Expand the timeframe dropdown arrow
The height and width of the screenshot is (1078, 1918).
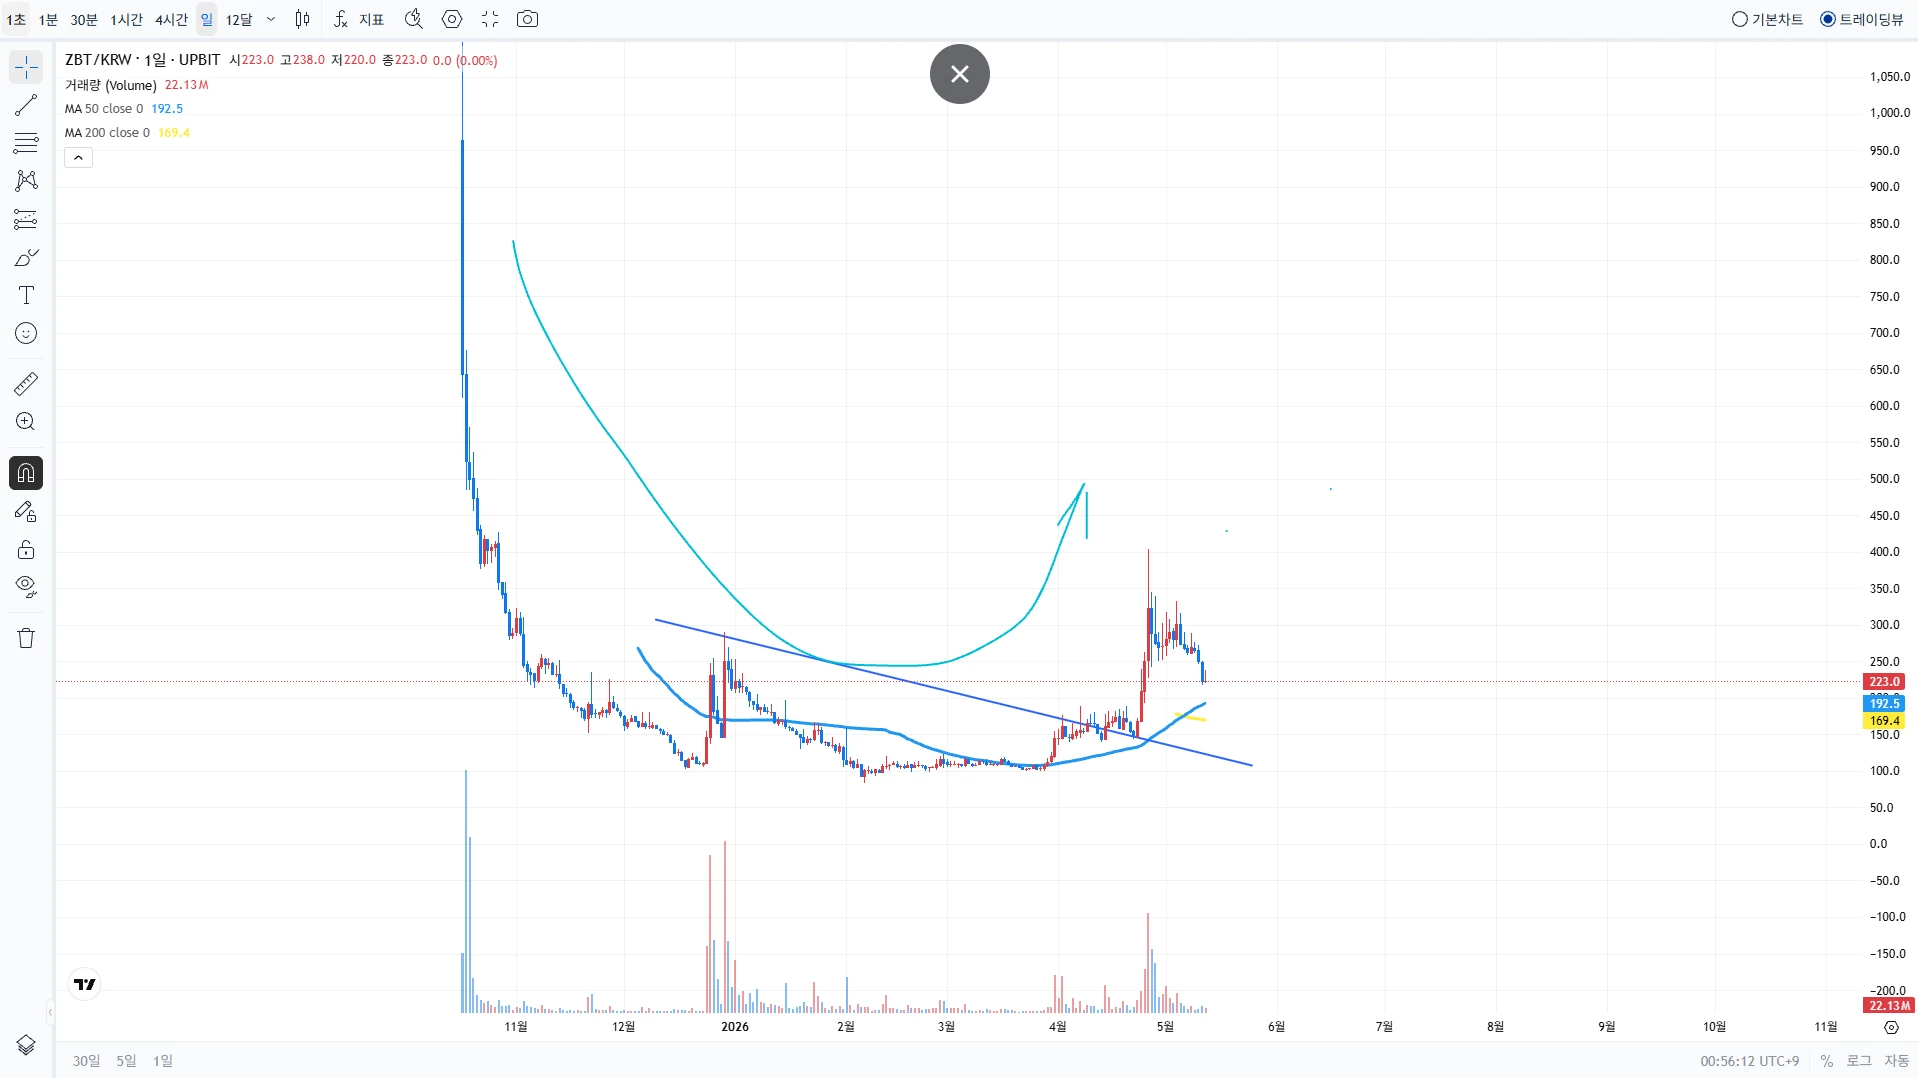tap(271, 19)
